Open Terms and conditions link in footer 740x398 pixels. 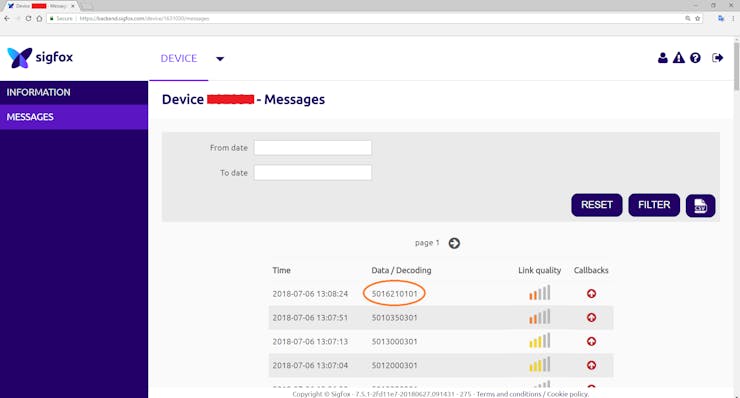(x=509, y=394)
